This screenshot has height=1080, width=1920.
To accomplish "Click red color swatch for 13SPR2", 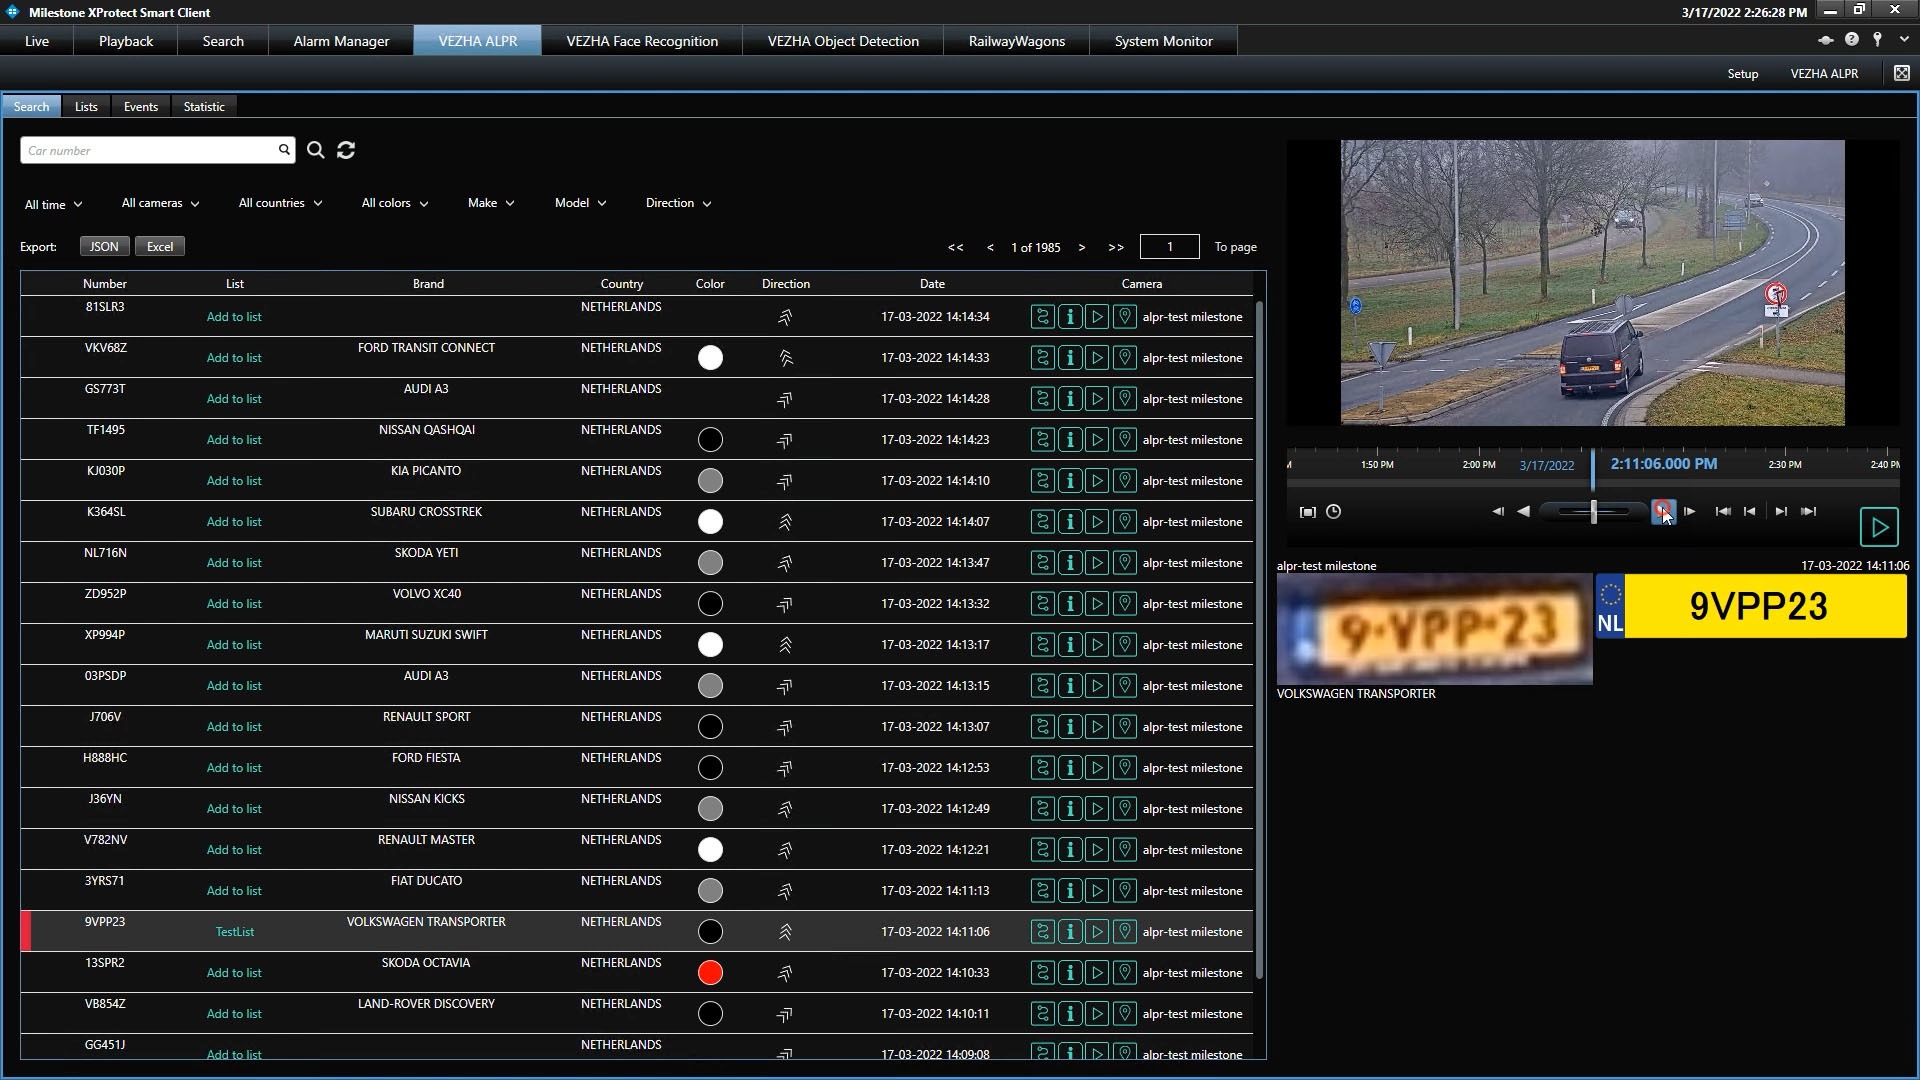I will pos(710,973).
